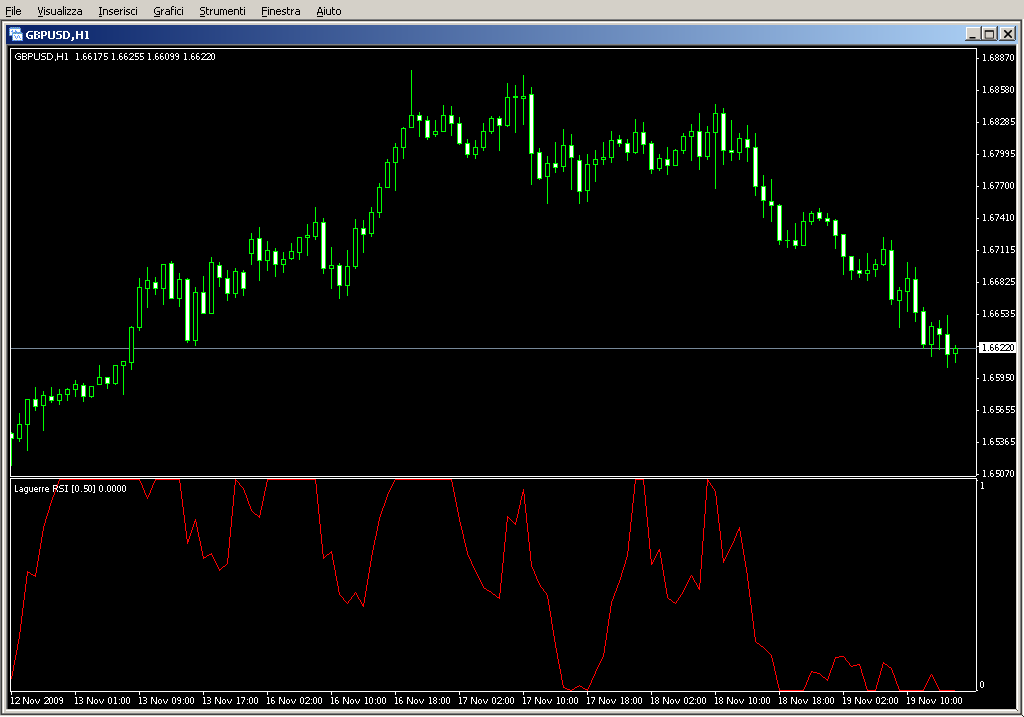
Task: Click price scale value 1.68870
Action: [x=999, y=57]
